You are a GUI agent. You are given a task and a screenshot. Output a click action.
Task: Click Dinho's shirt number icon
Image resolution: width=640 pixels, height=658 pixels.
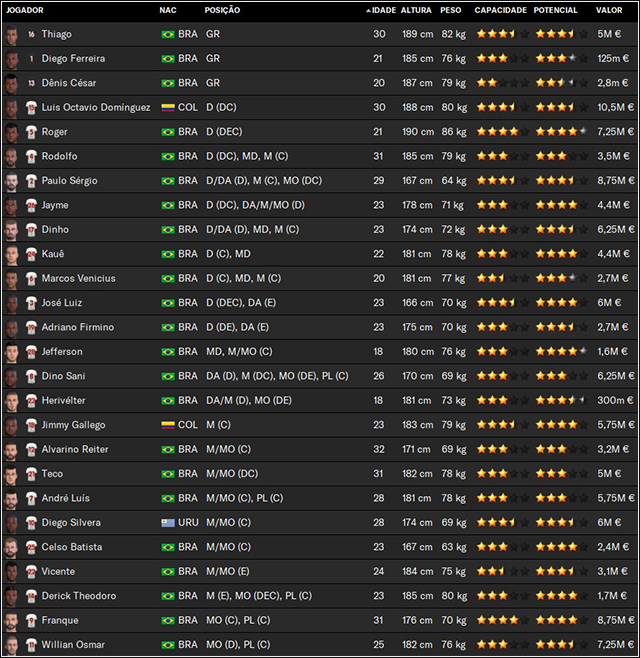point(31,230)
